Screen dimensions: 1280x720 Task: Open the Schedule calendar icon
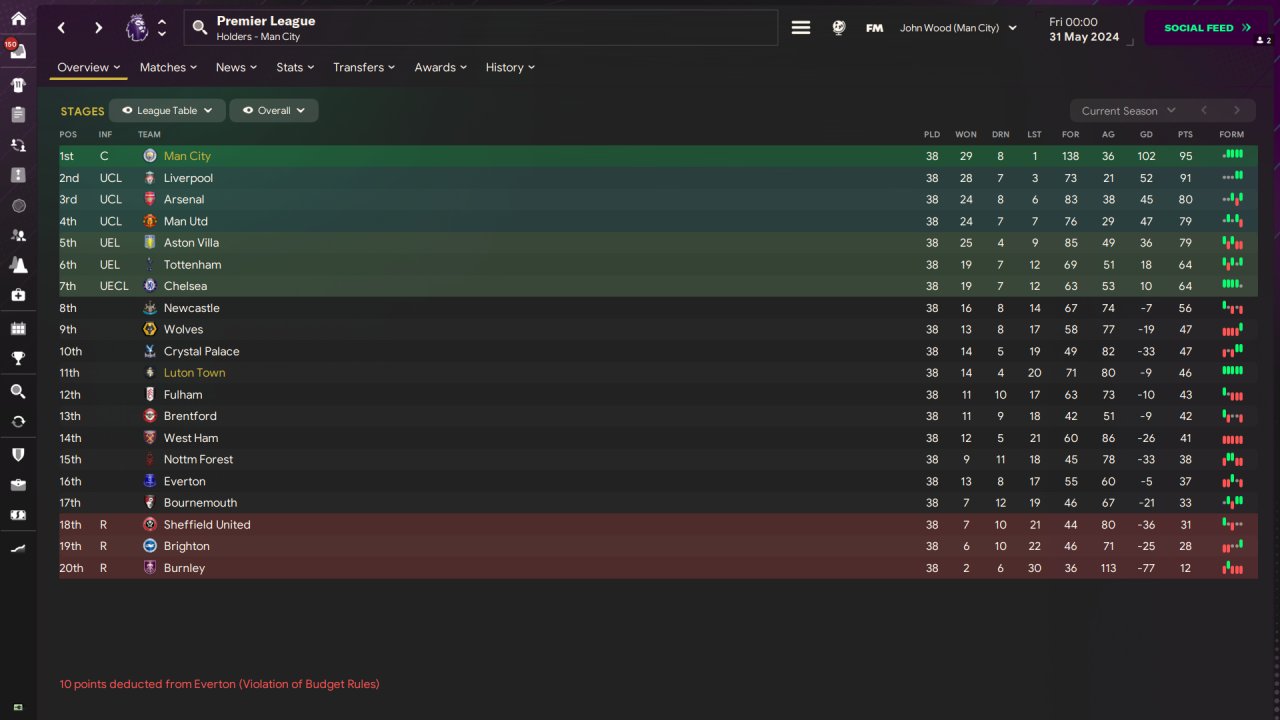[x=18, y=328]
